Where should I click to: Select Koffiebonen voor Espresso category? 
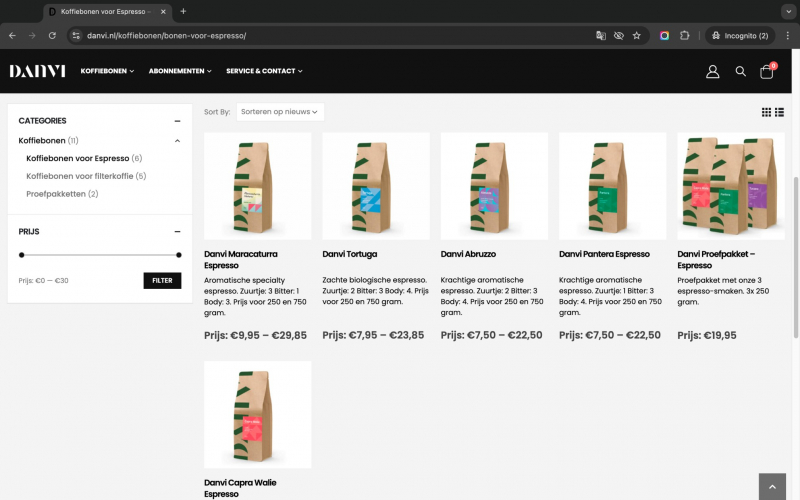point(84,159)
